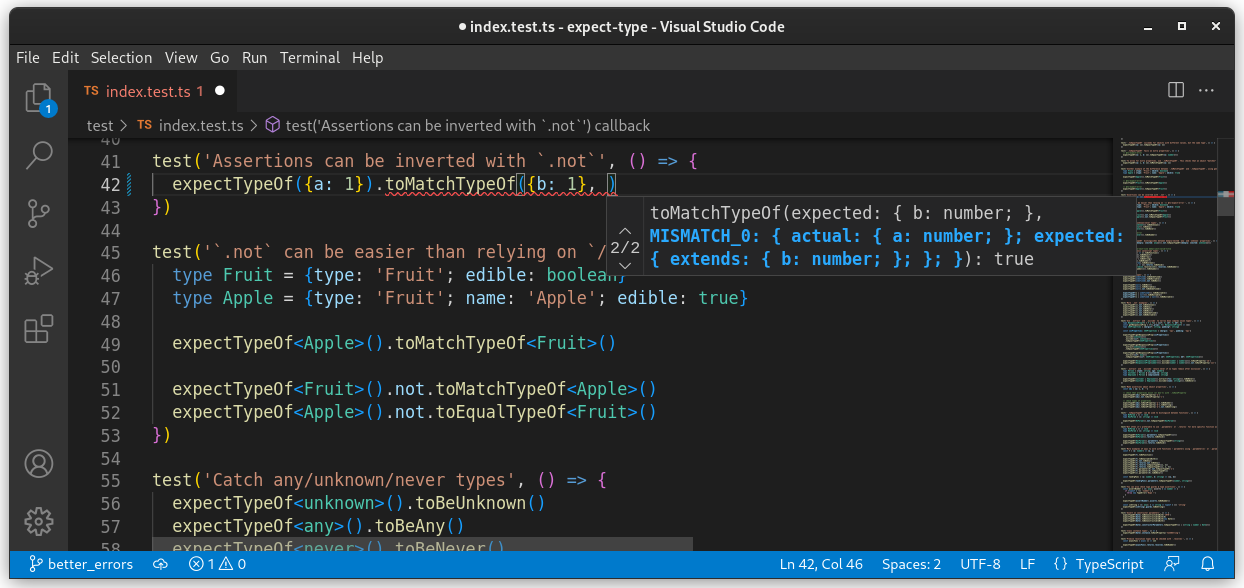Change file encoding UTF-8

(980, 564)
